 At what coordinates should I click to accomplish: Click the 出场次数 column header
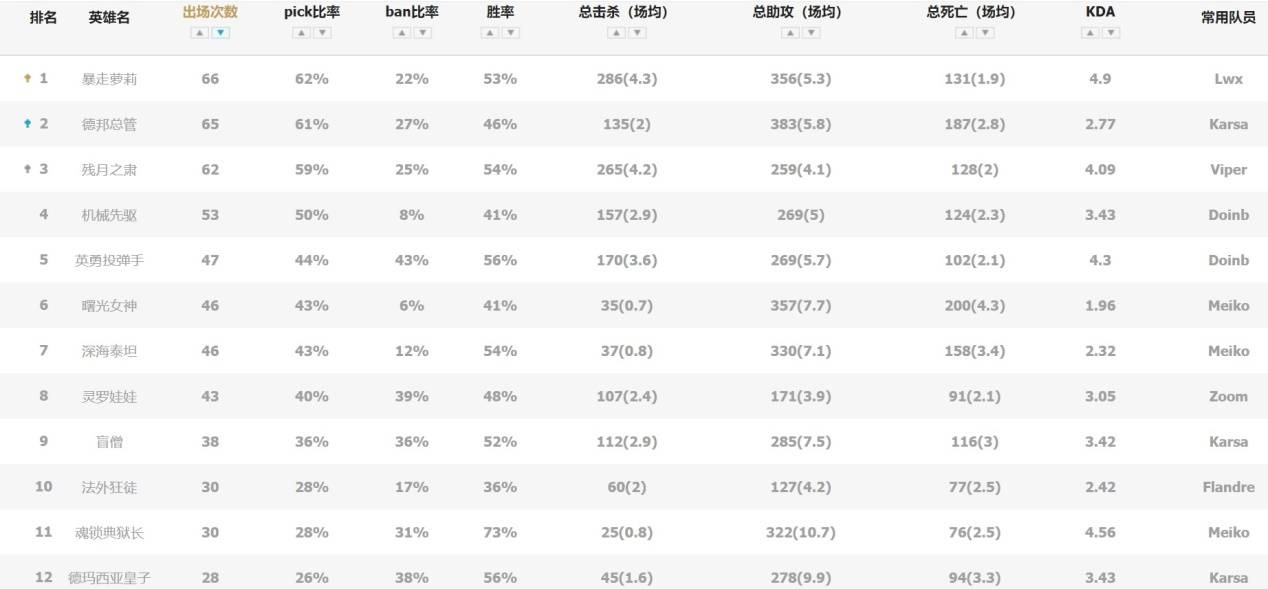pos(210,13)
